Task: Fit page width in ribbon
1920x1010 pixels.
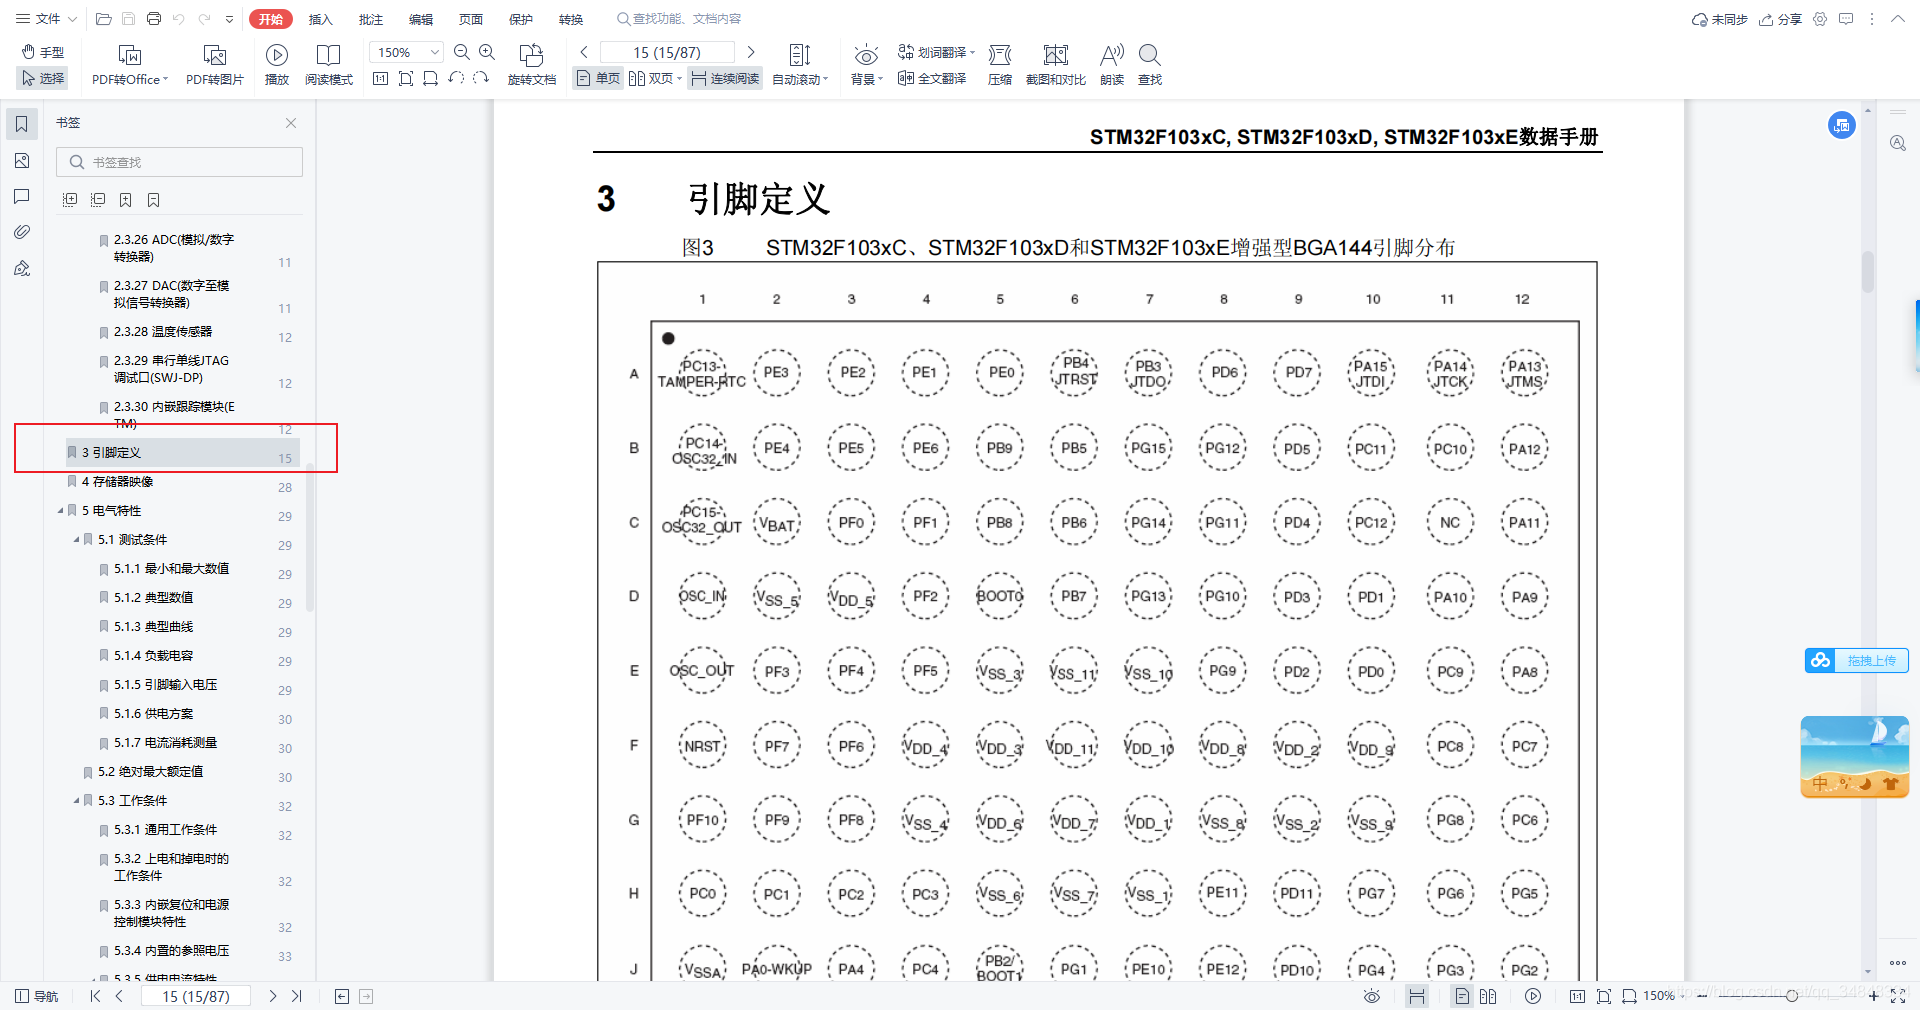Action: (x=431, y=78)
